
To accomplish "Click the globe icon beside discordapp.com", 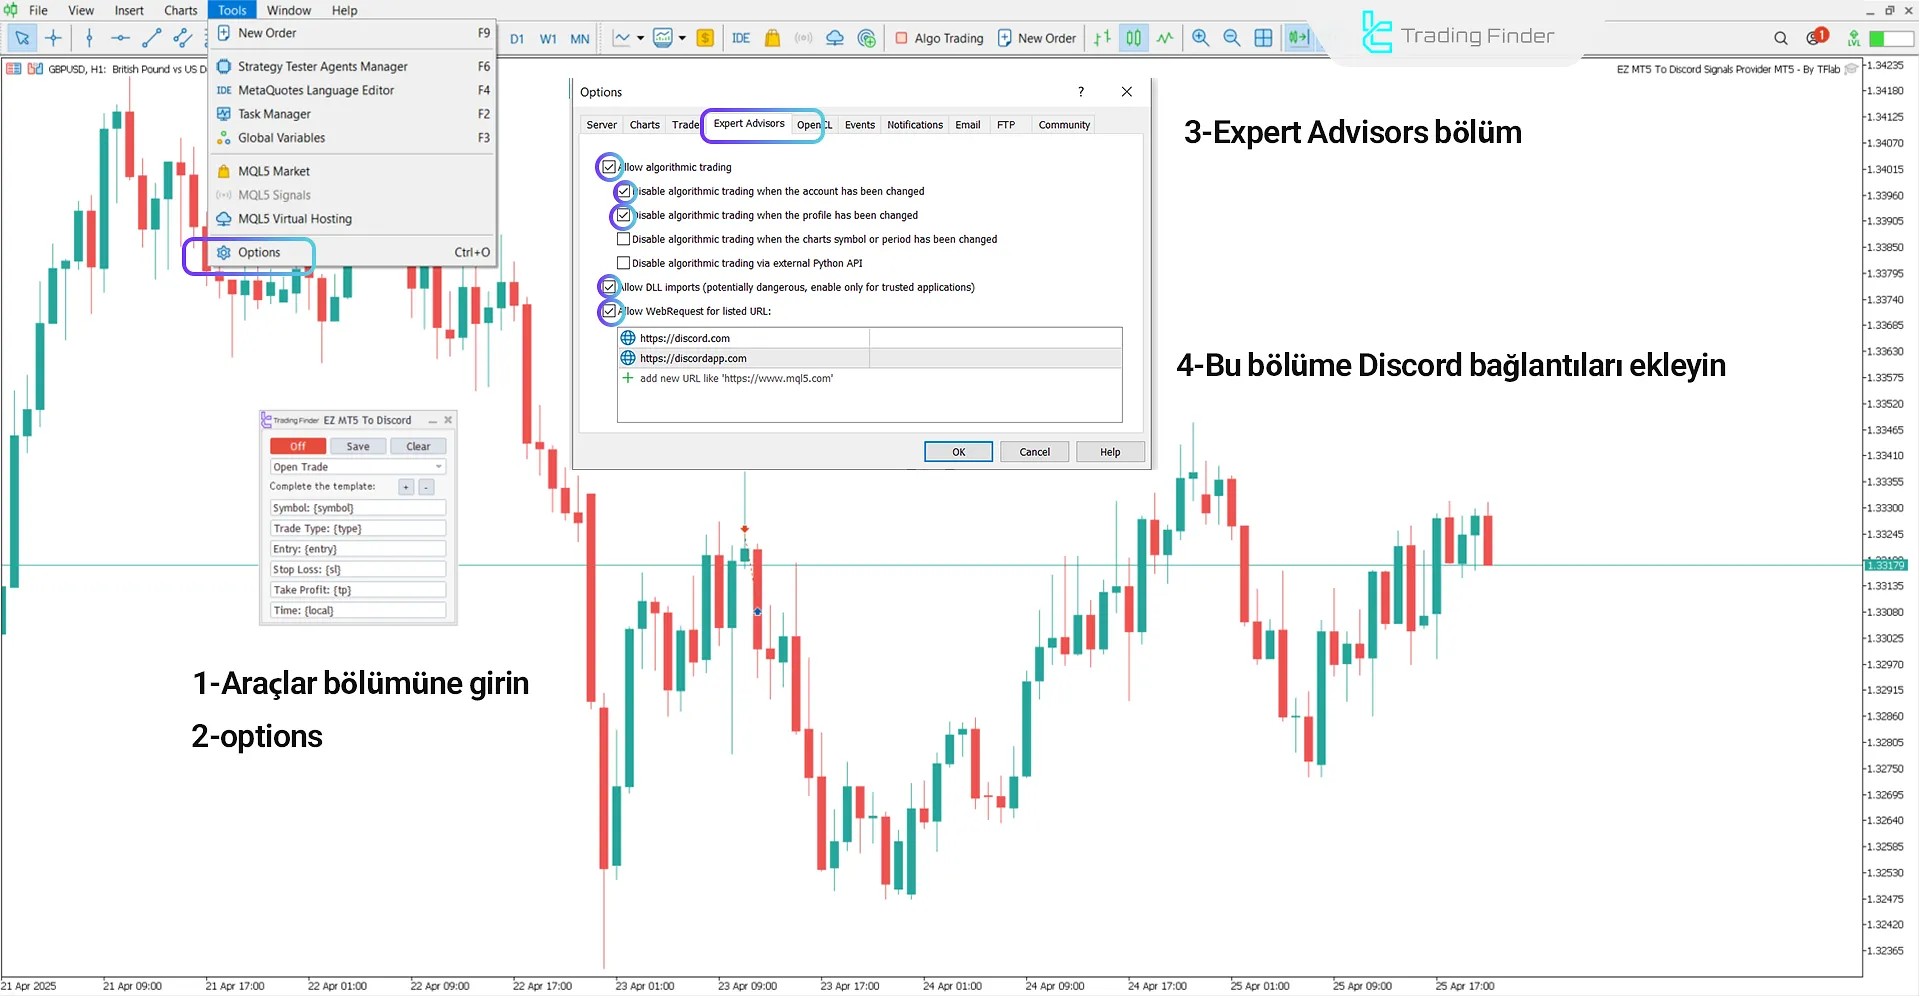I will tap(628, 358).
